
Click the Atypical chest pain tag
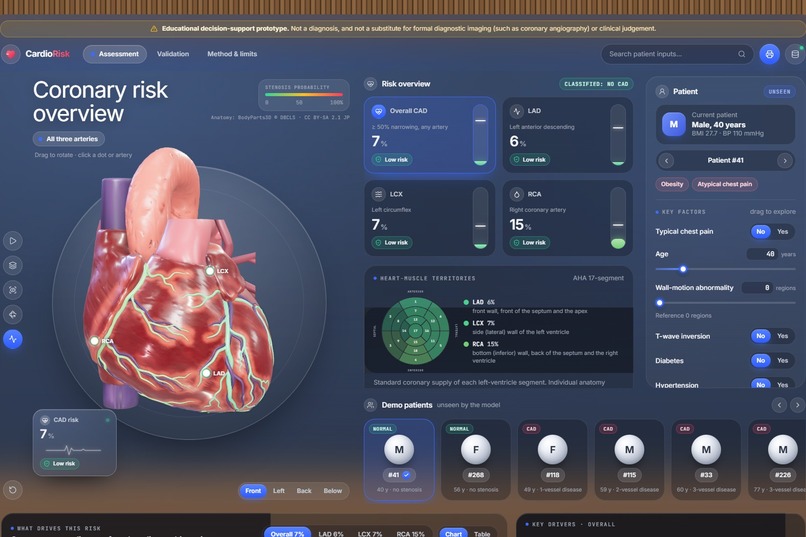click(724, 184)
